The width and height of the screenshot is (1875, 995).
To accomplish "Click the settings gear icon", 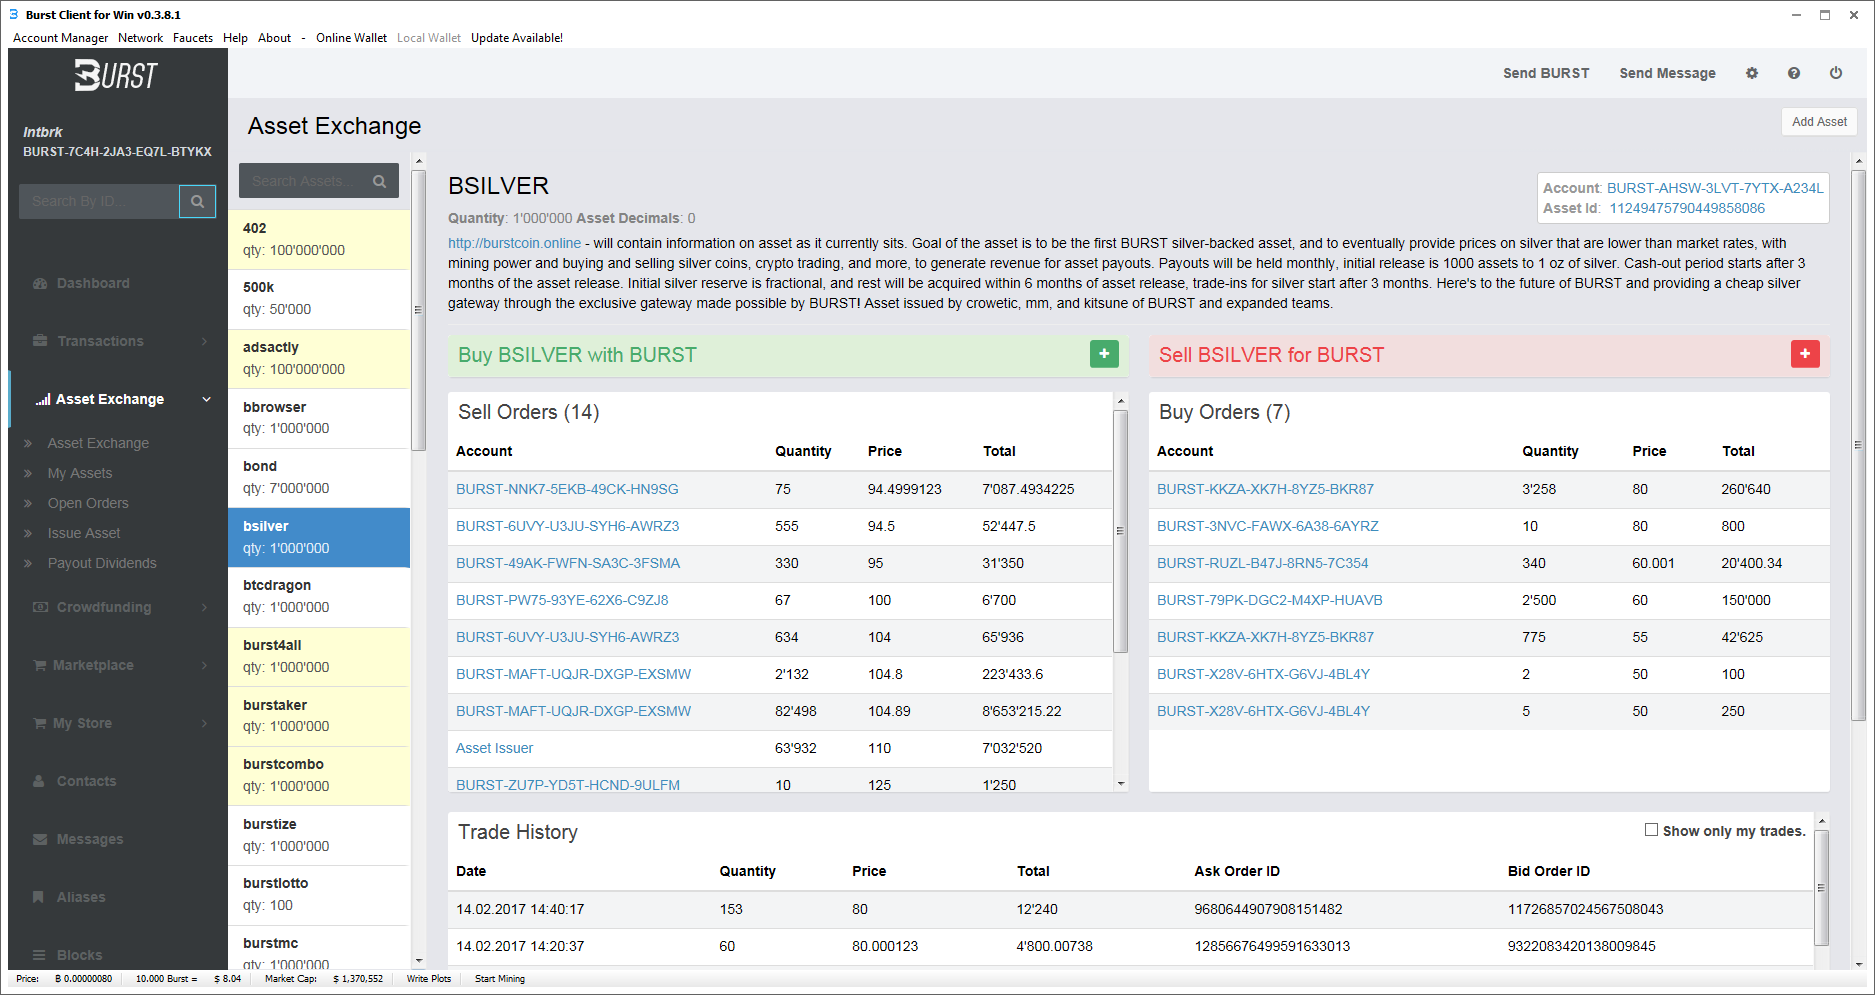I will coord(1752,73).
